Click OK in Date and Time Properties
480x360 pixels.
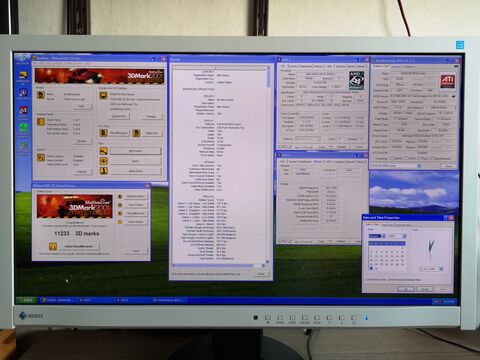pyautogui.click(x=407, y=289)
